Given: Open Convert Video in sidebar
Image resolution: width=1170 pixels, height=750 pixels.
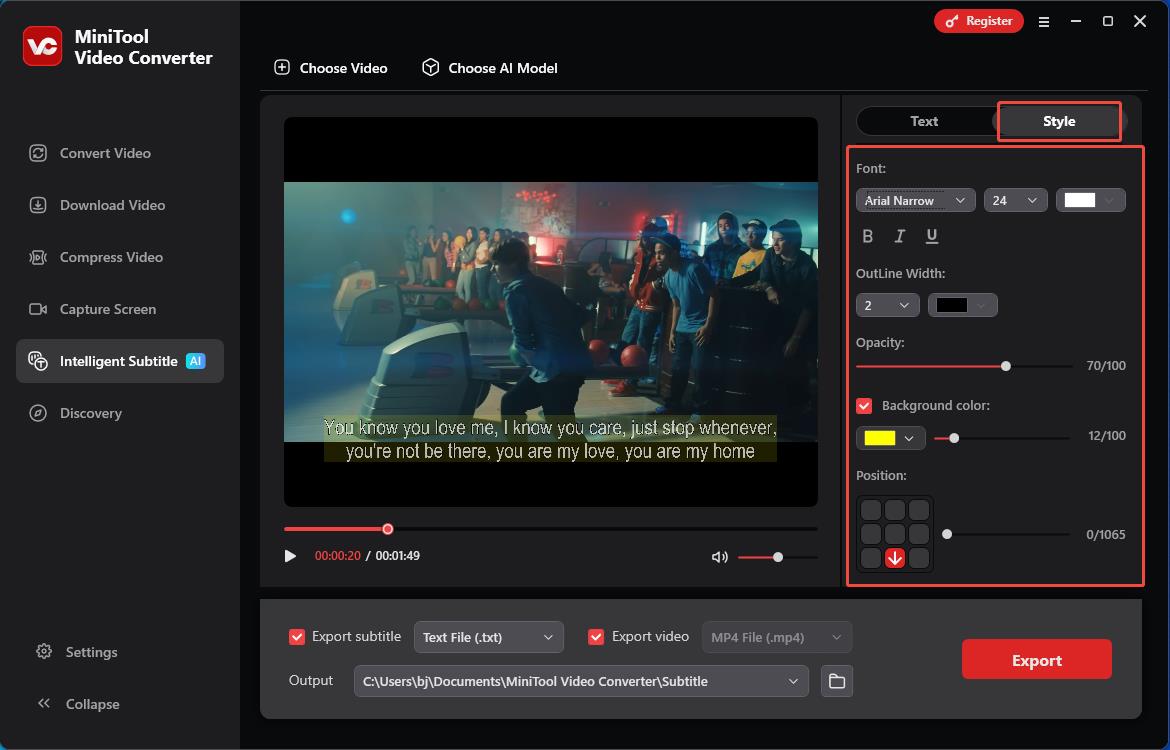Looking at the screenshot, I should 105,153.
